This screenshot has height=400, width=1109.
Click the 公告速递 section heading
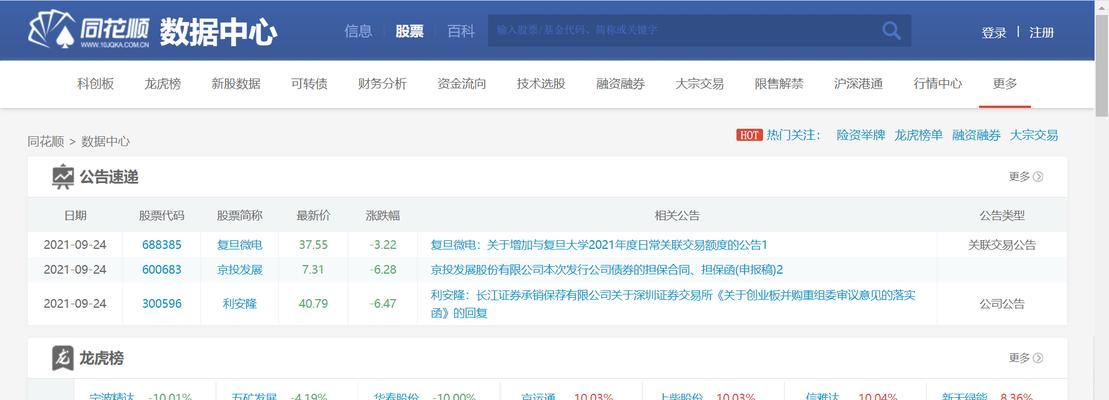tap(109, 177)
